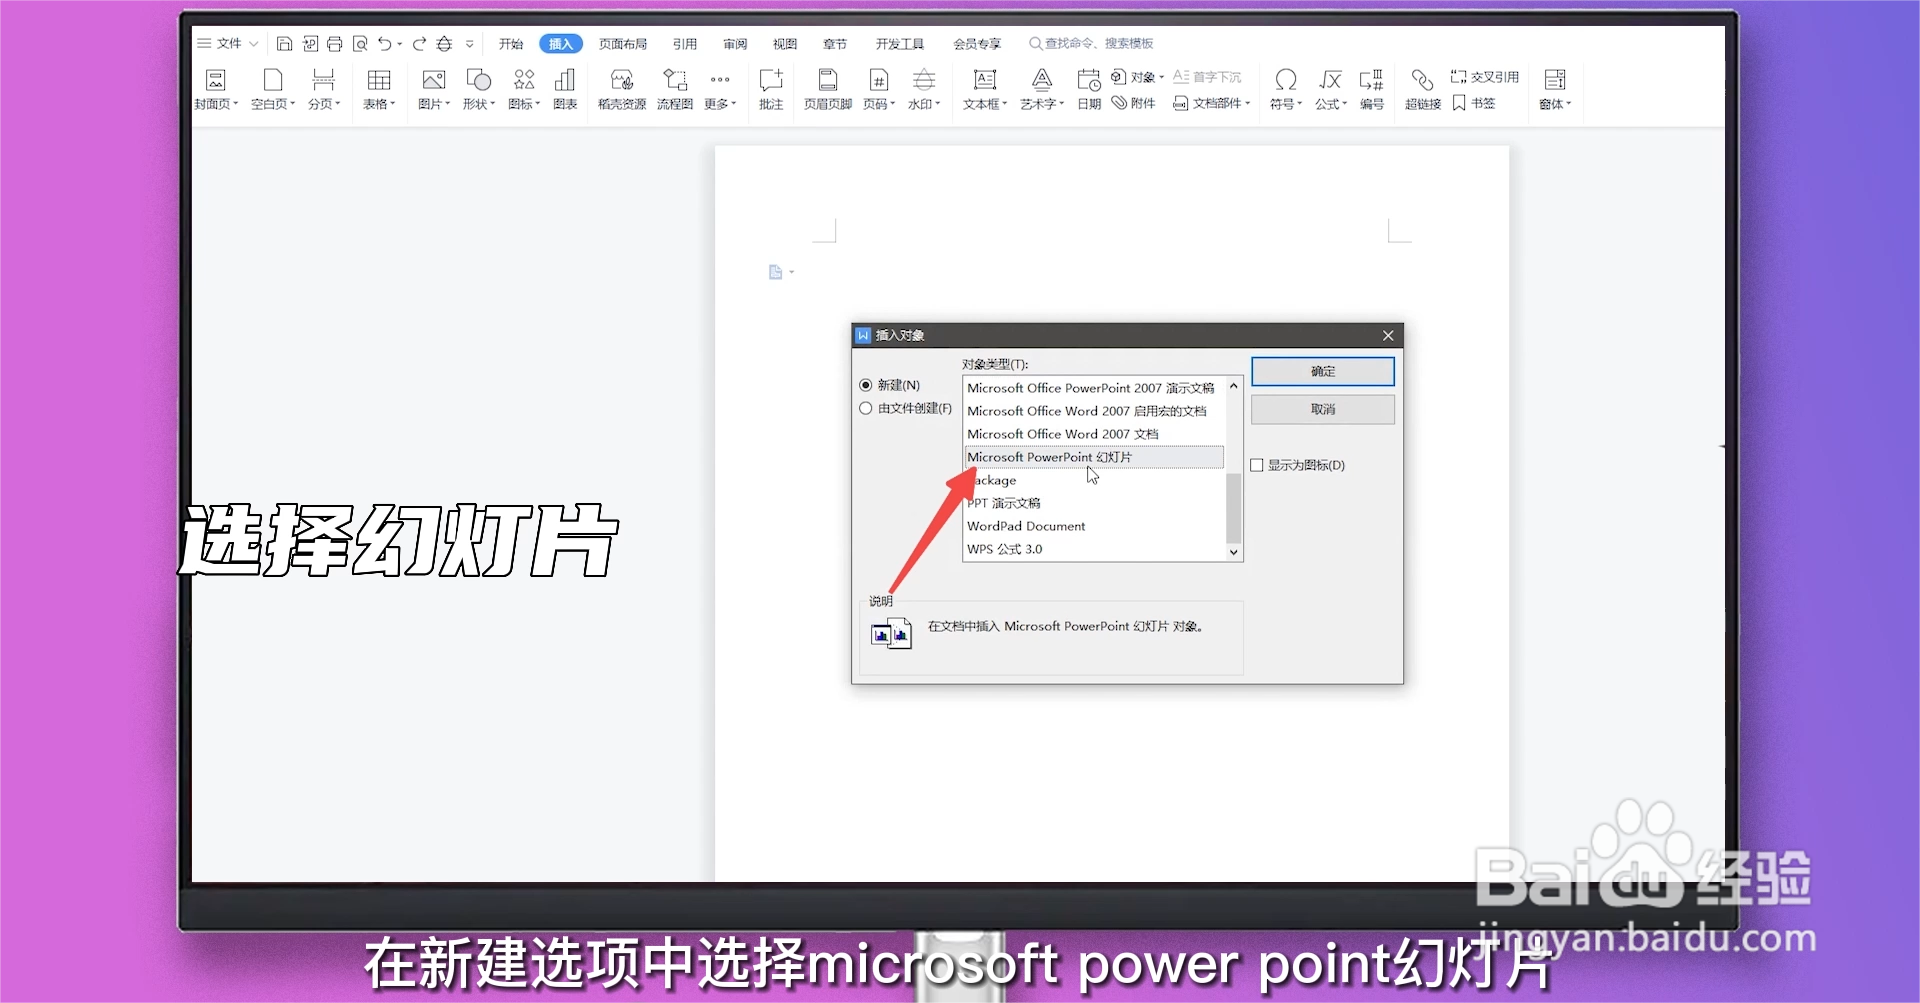Select WPS 公式 3.0 in object list
The width and height of the screenshot is (1920, 1003).
point(1093,549)
